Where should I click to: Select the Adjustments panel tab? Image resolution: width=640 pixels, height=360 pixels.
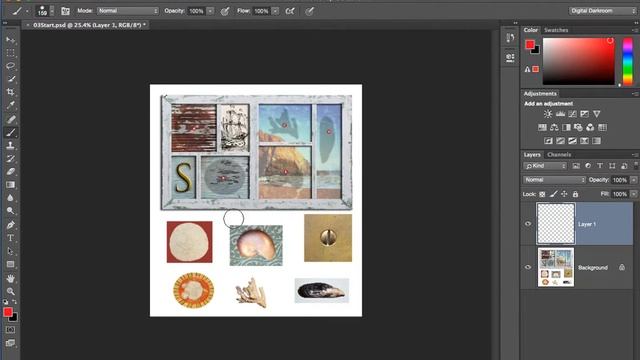[x=540, y=93]
